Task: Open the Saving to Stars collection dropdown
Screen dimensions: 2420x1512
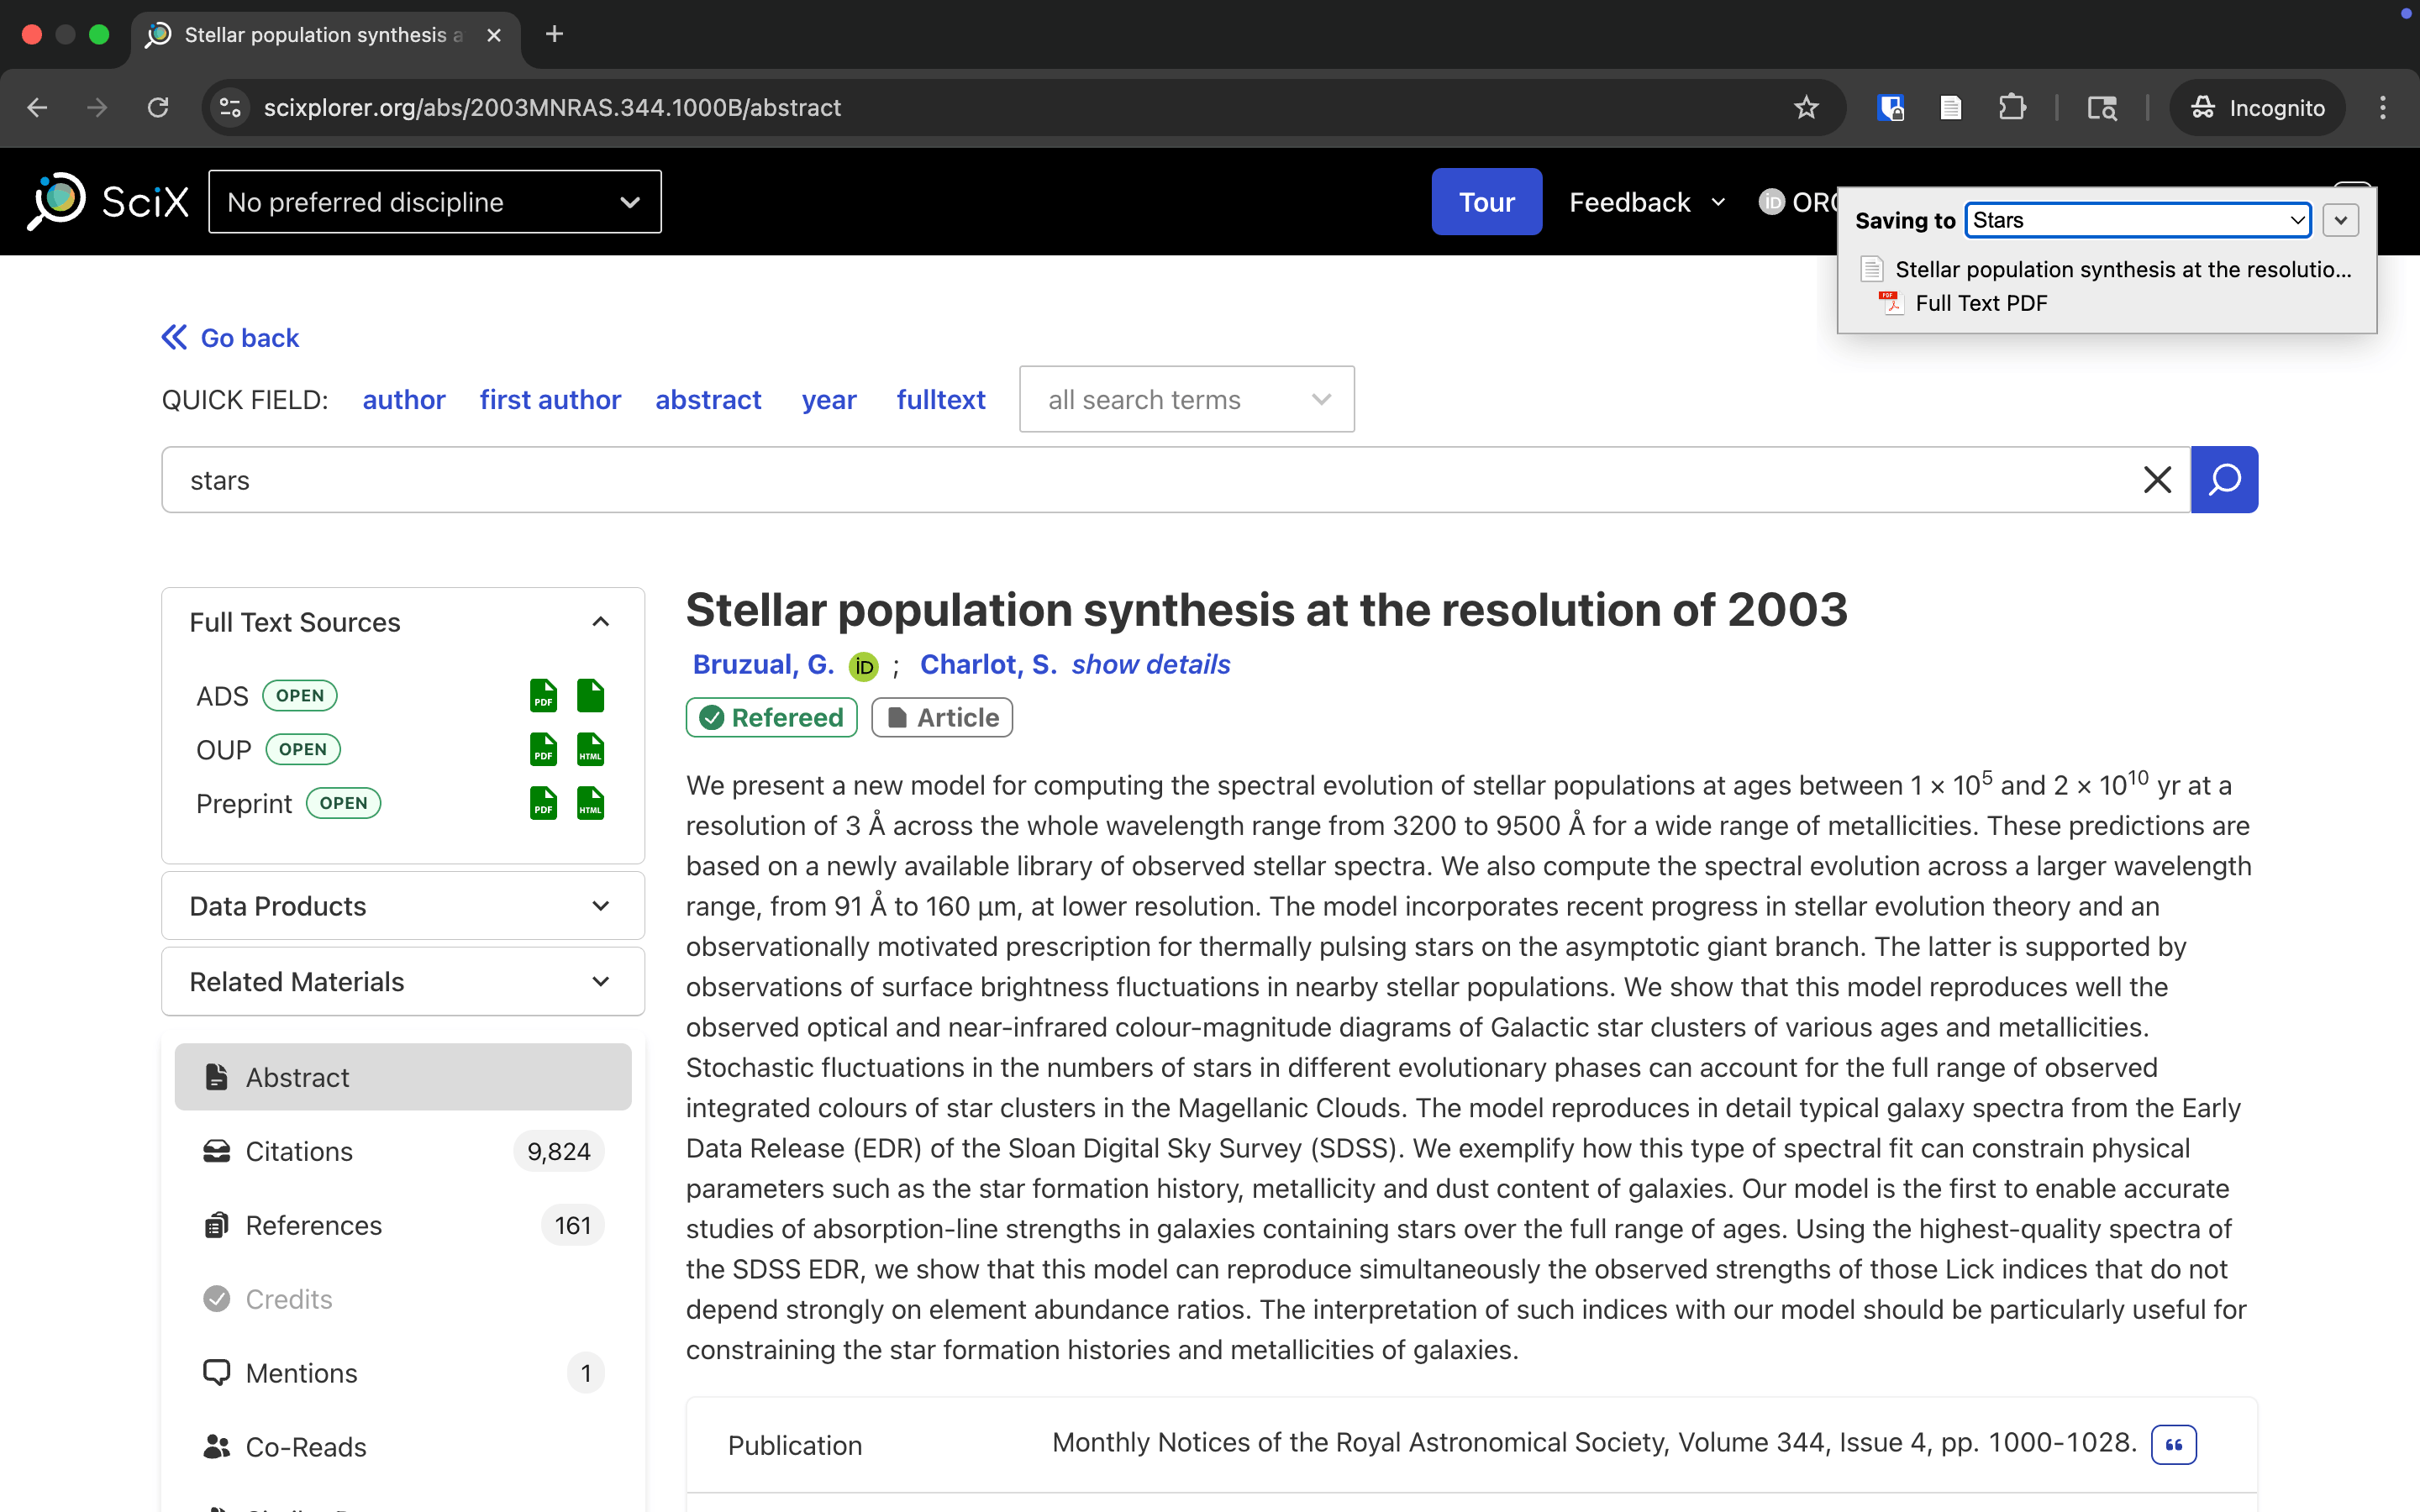Action: 2138,220
